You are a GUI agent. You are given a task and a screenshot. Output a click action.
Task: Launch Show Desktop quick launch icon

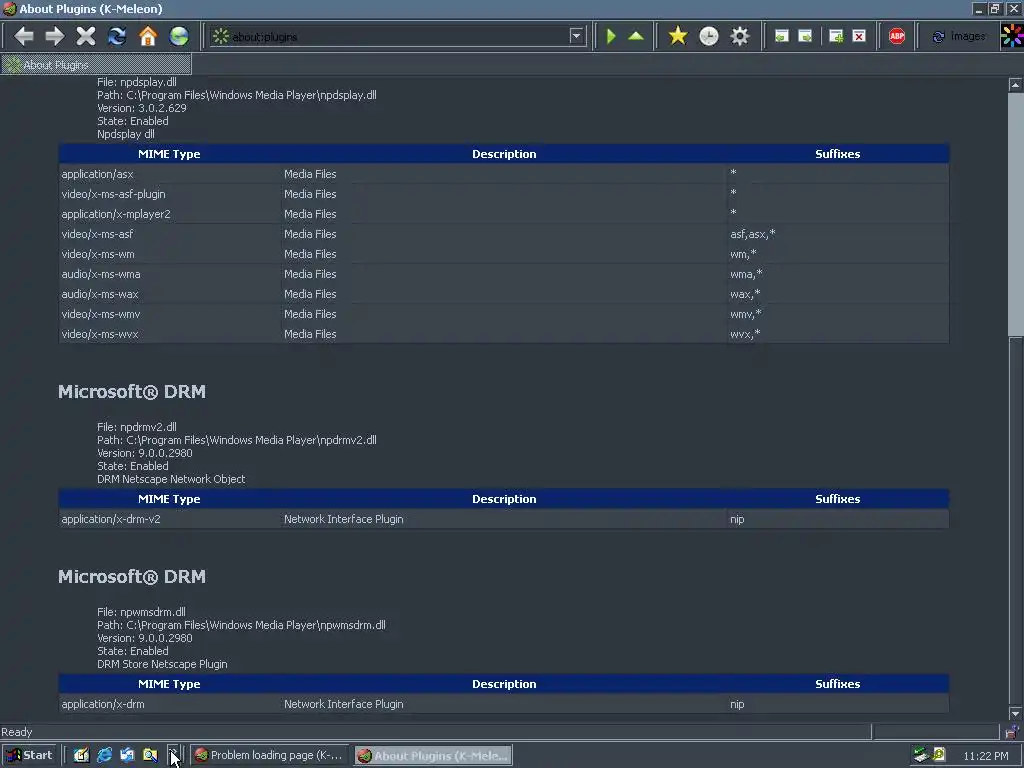pyautogui.click(x=81, y=755)
